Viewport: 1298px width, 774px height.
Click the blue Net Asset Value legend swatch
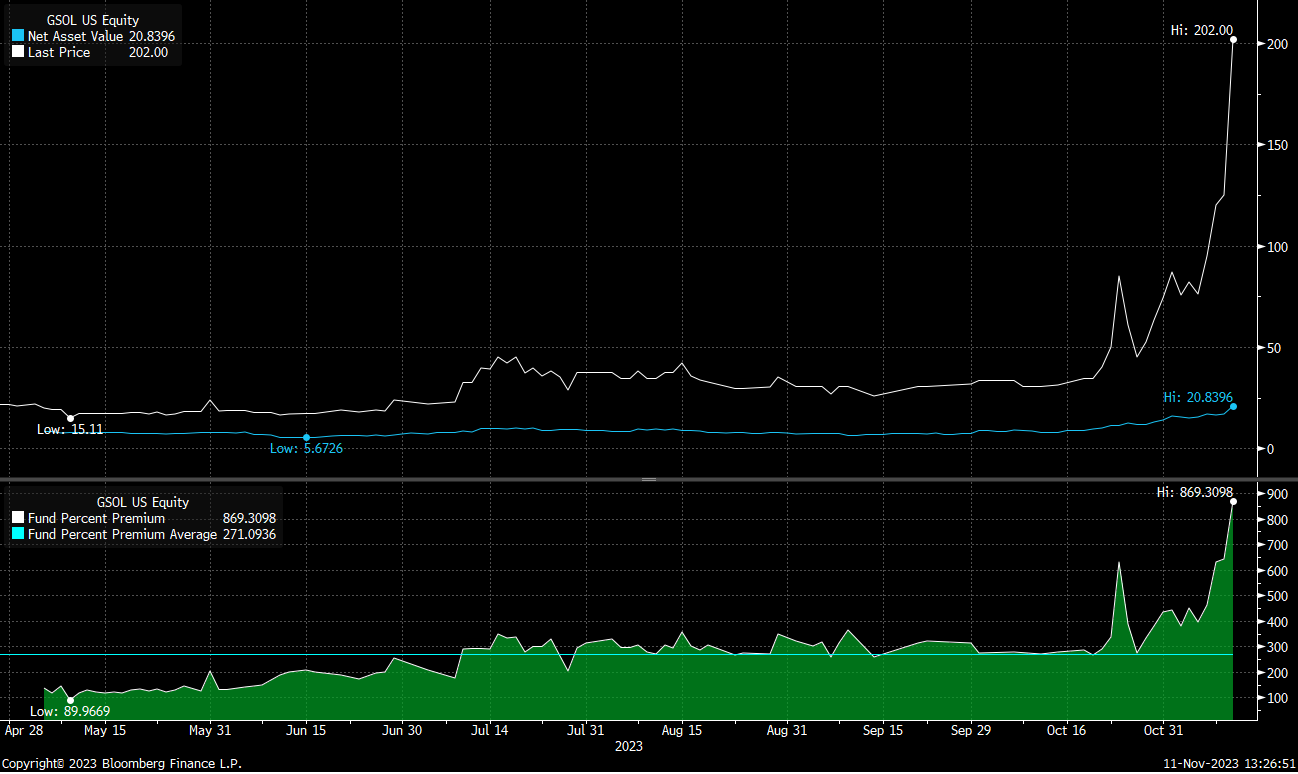click(x=18, y=36)
